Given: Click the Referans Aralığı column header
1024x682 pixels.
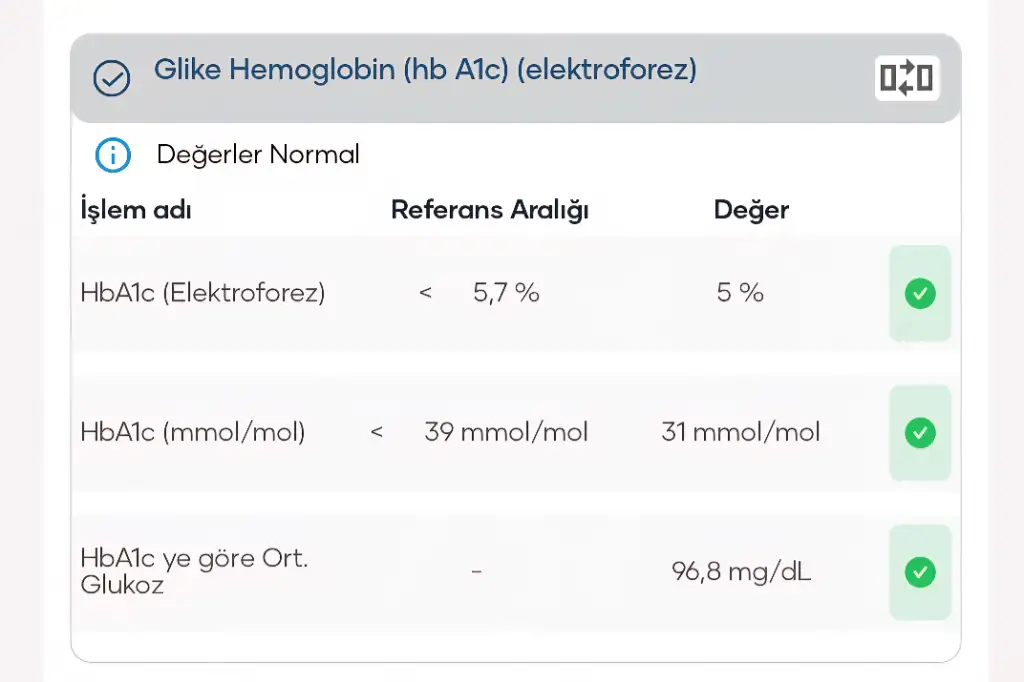Looking at the screenshot, I should (490, 210).
